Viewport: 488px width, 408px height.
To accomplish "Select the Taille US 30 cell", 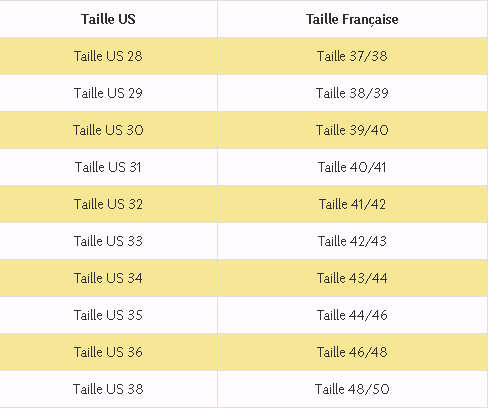I will 108,130.
